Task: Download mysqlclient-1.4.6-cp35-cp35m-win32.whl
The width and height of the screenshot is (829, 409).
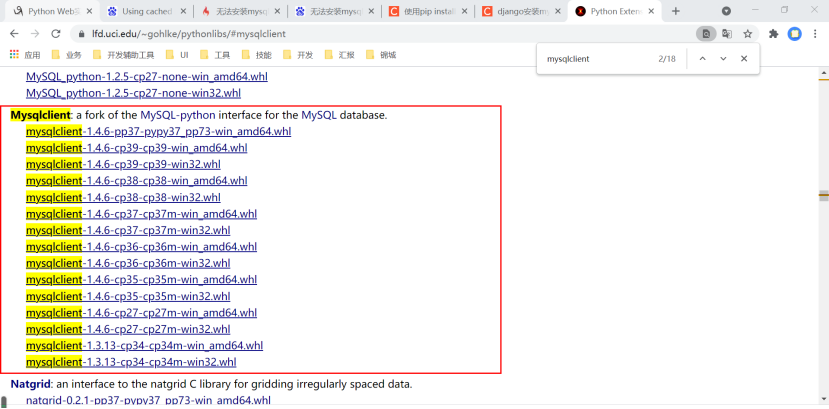Action: (x=128, y=296)
